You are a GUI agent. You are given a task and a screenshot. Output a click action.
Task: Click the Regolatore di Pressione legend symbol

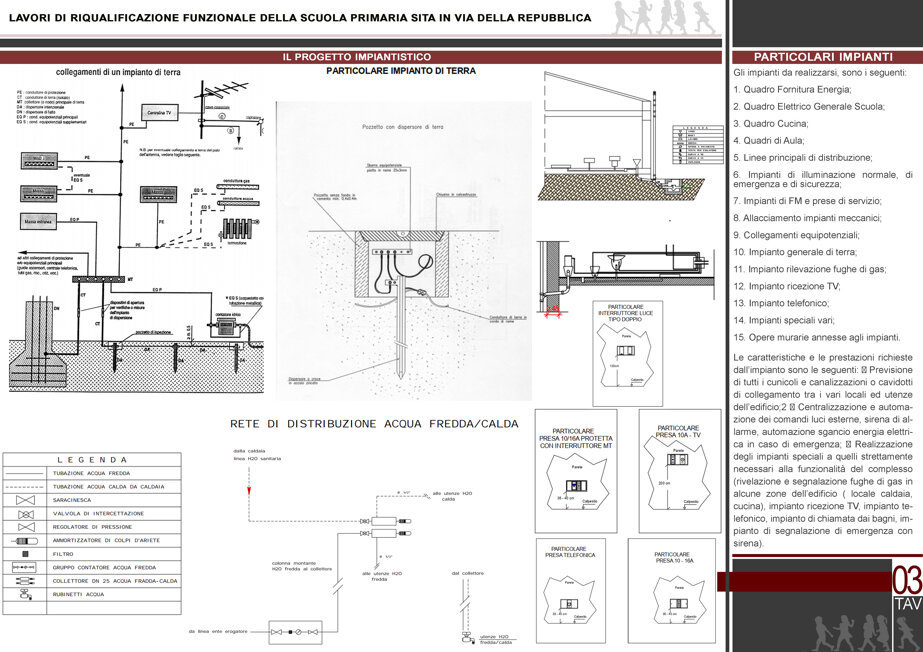click(25, 527)
